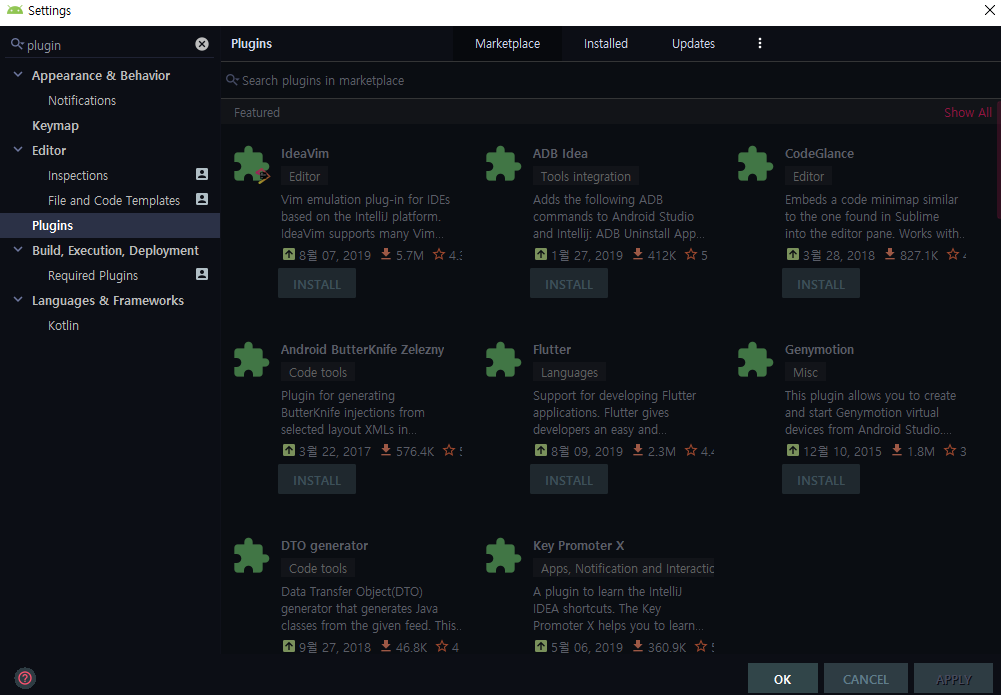
Task: Switch to the Updates tab
Action: 693,43
